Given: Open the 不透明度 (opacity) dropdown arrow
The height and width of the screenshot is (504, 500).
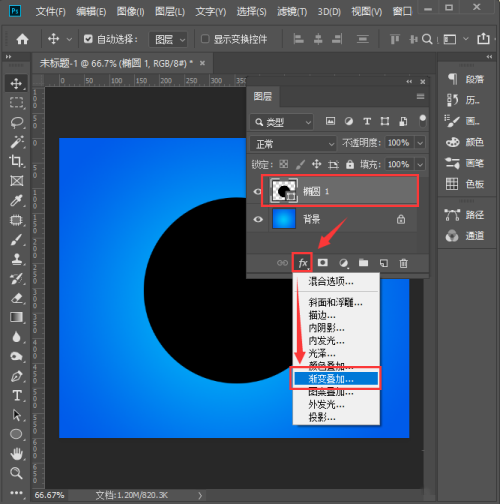Looking at the screenshot, I should [420, 143].
